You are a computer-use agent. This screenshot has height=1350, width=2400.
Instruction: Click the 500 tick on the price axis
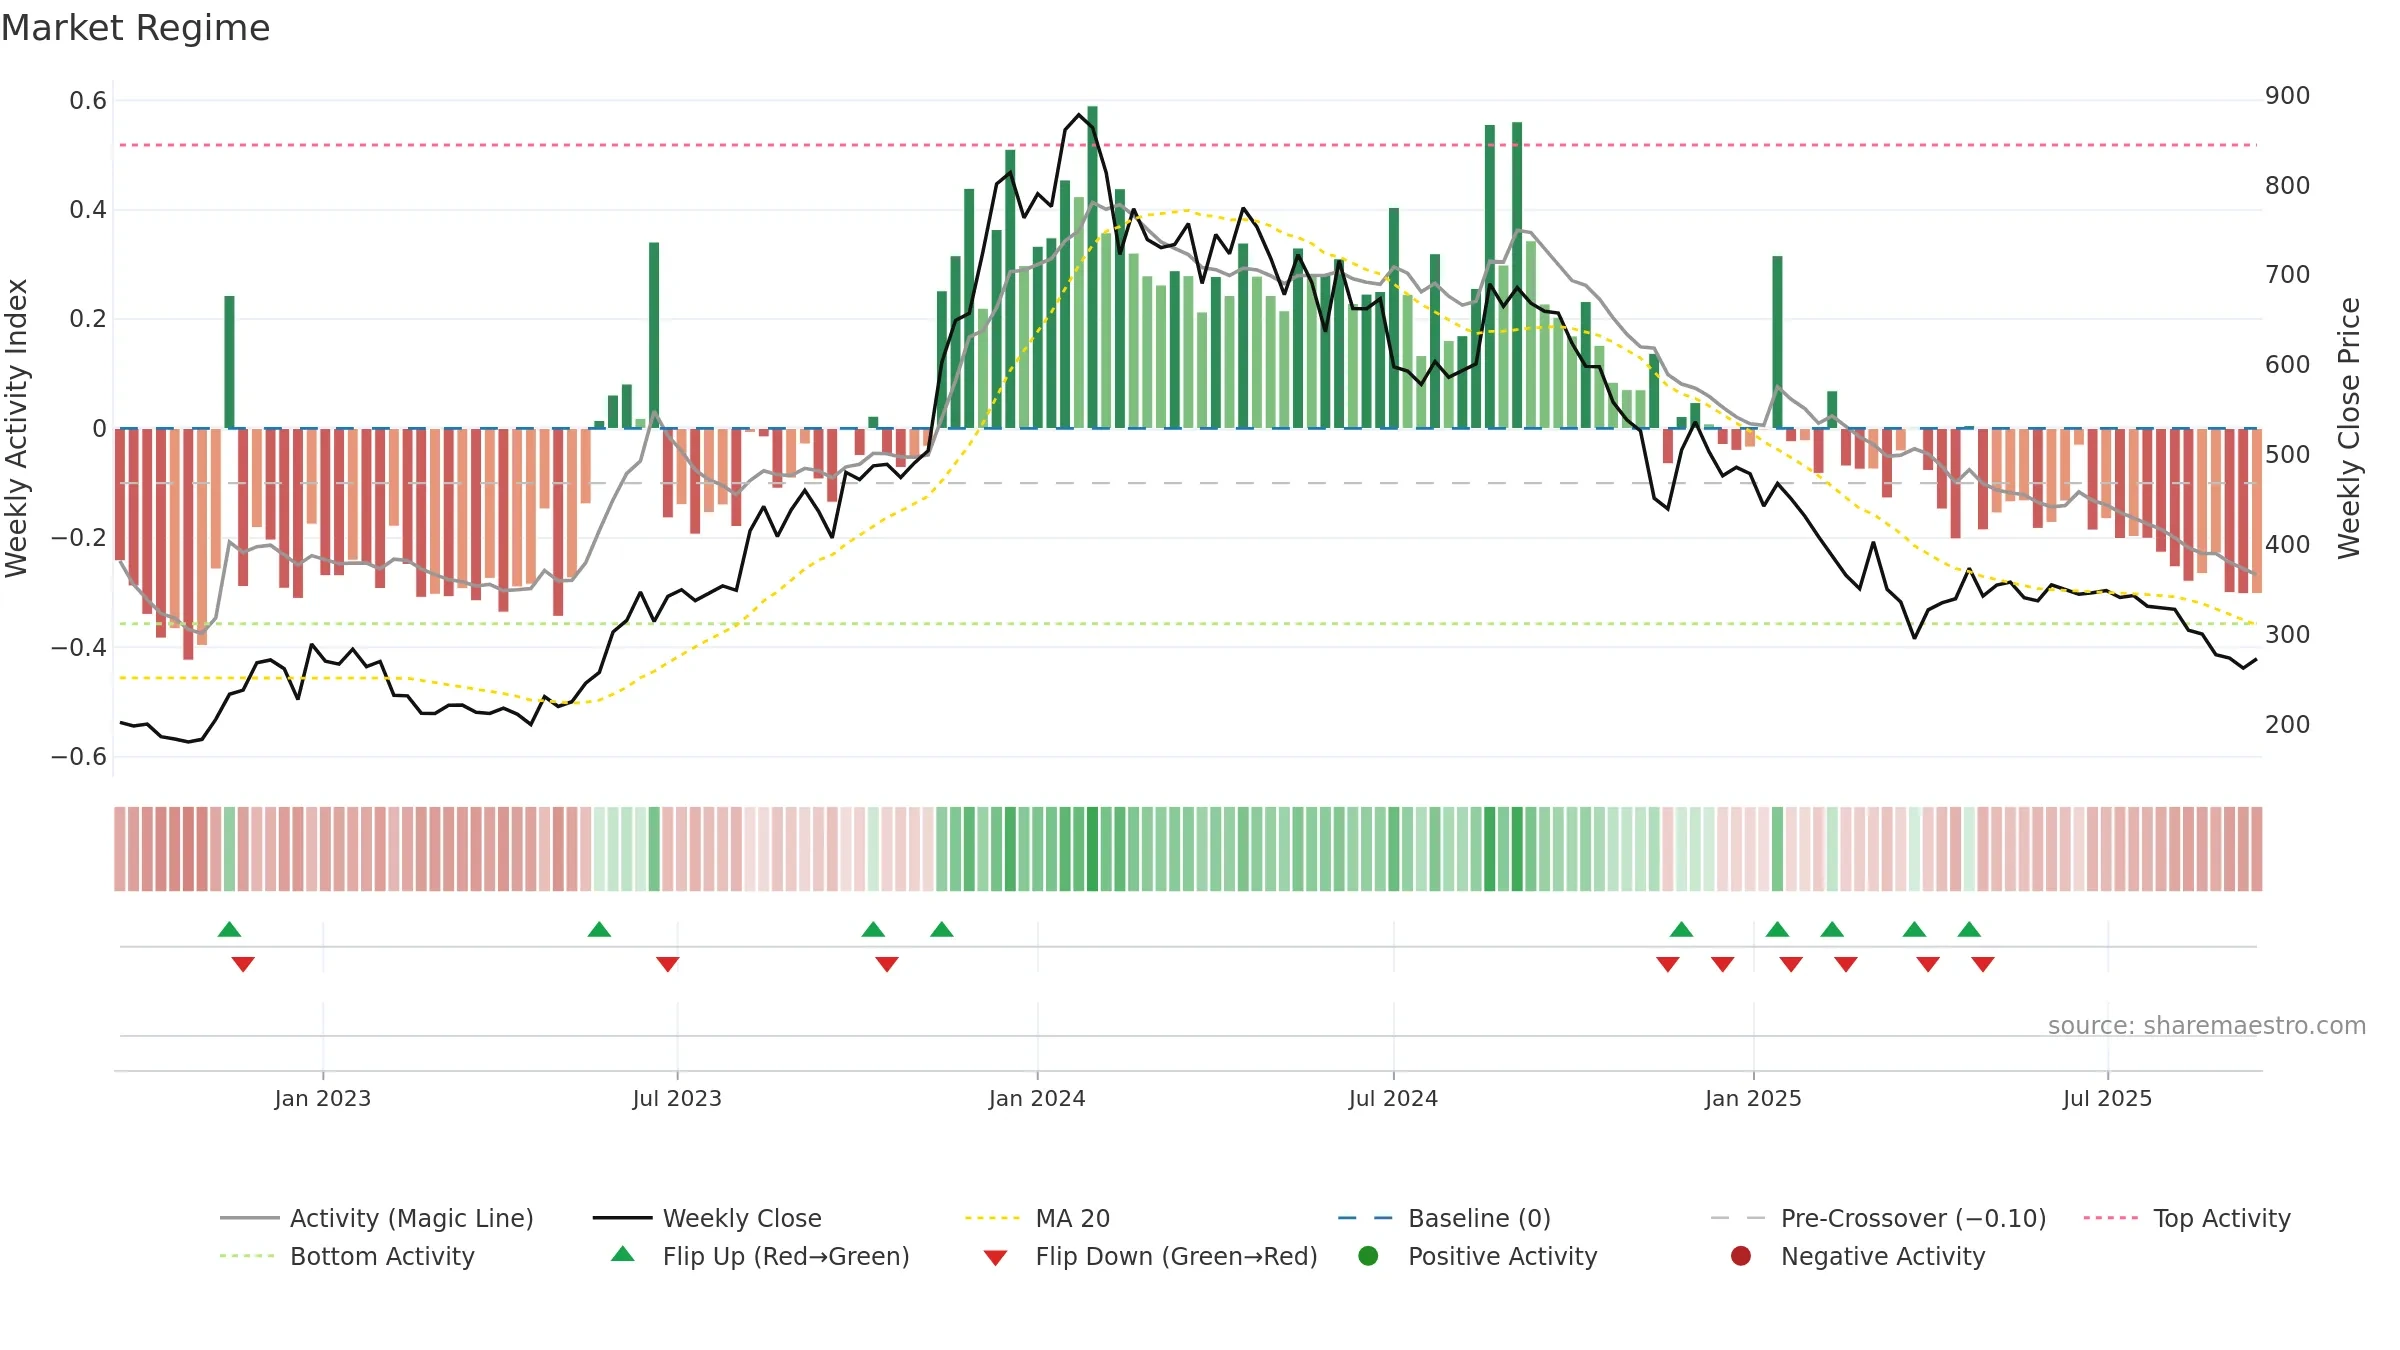(x=2288, y=454)
